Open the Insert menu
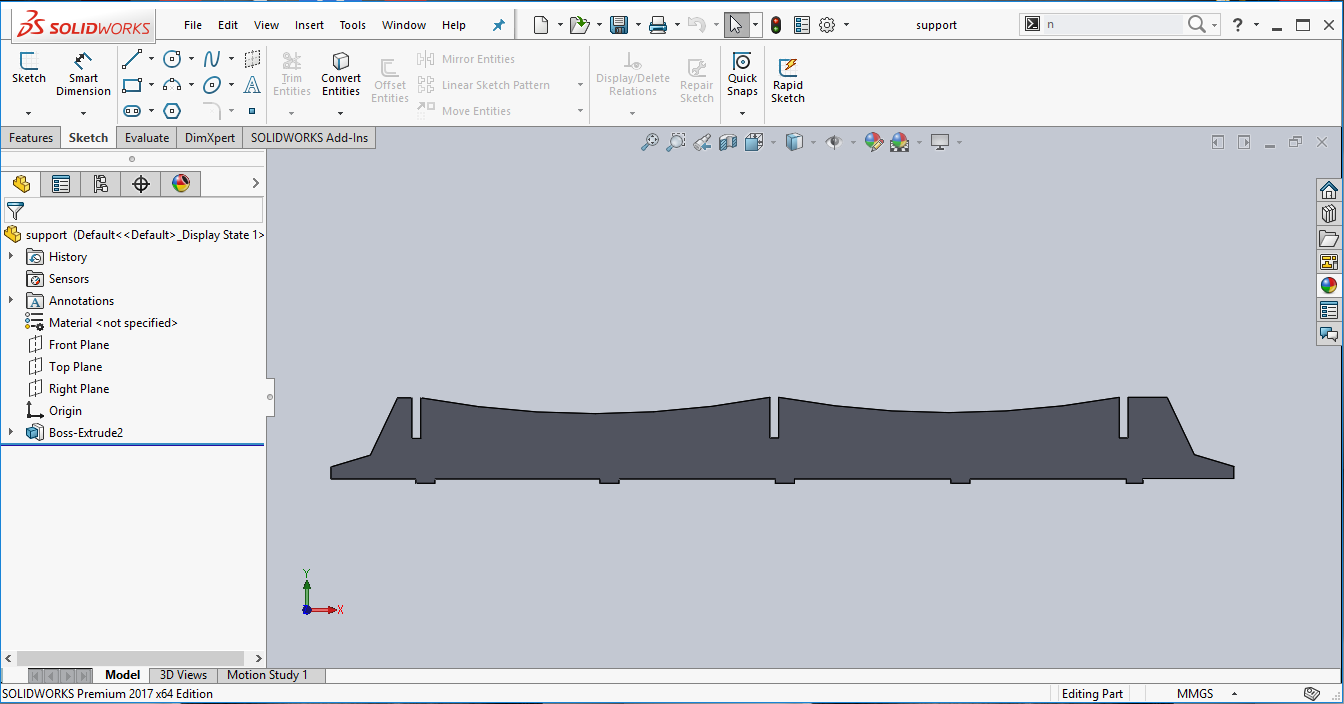 pyautogui.click(x=309, y=25)
